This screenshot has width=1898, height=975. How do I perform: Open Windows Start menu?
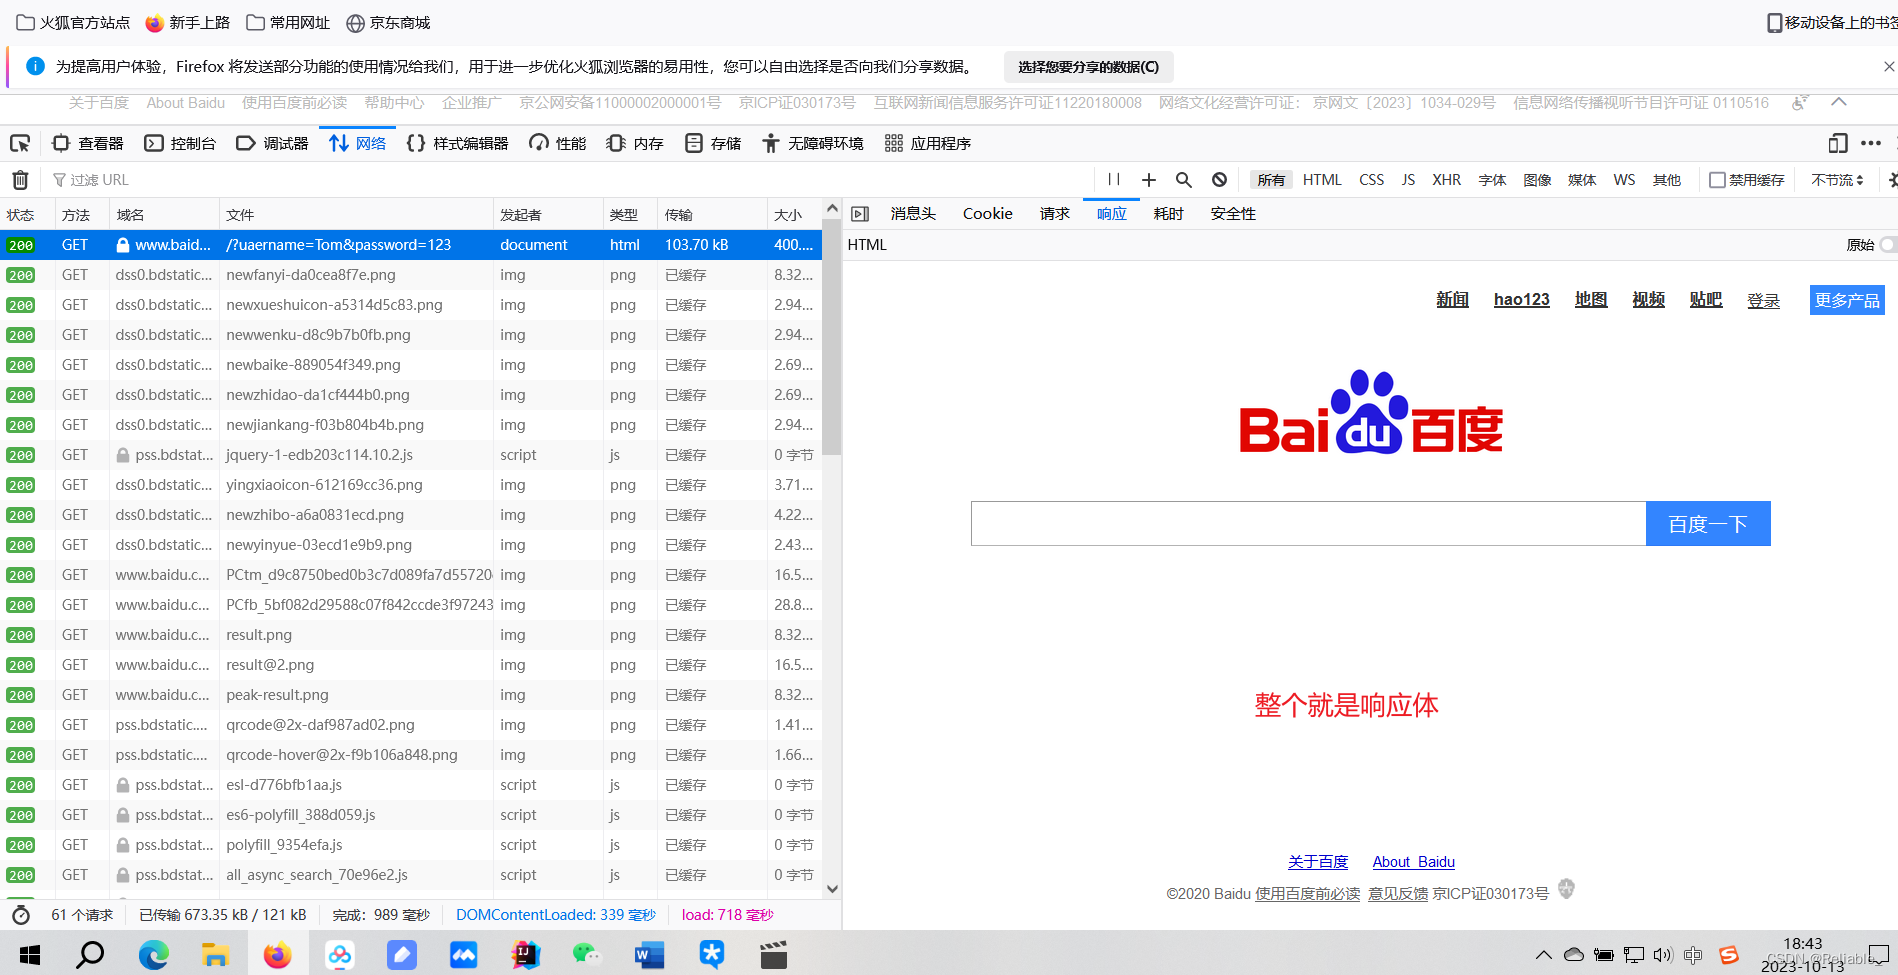coord(30,955)
